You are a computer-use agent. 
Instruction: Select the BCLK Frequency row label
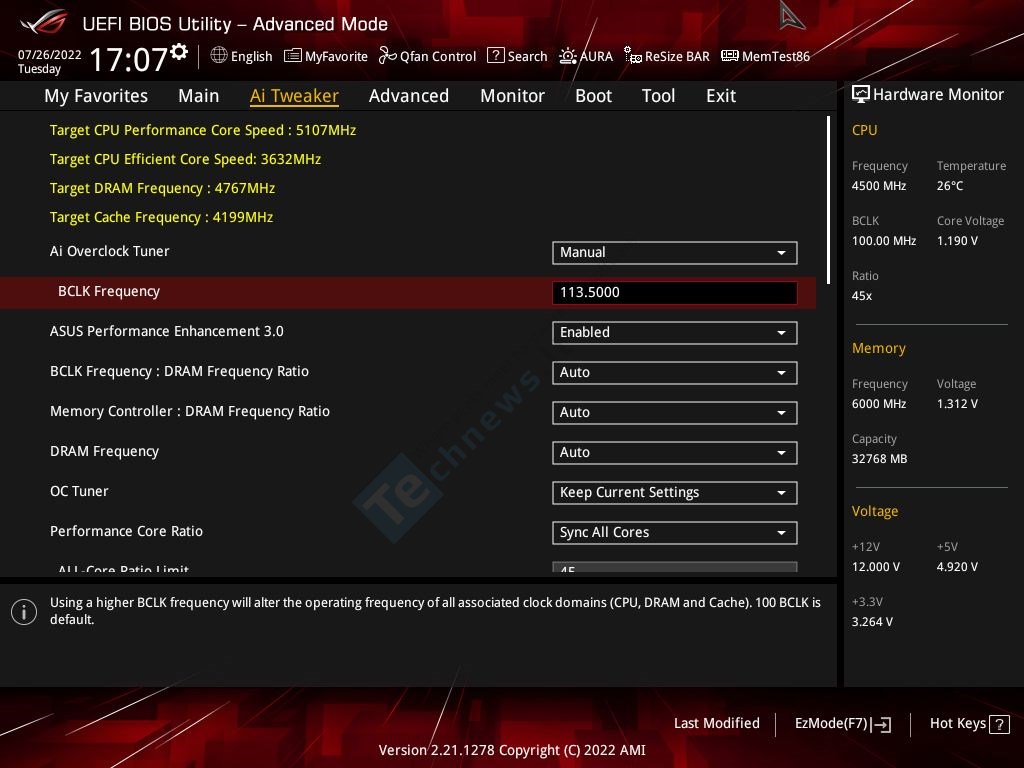click(x=108, y=291)
